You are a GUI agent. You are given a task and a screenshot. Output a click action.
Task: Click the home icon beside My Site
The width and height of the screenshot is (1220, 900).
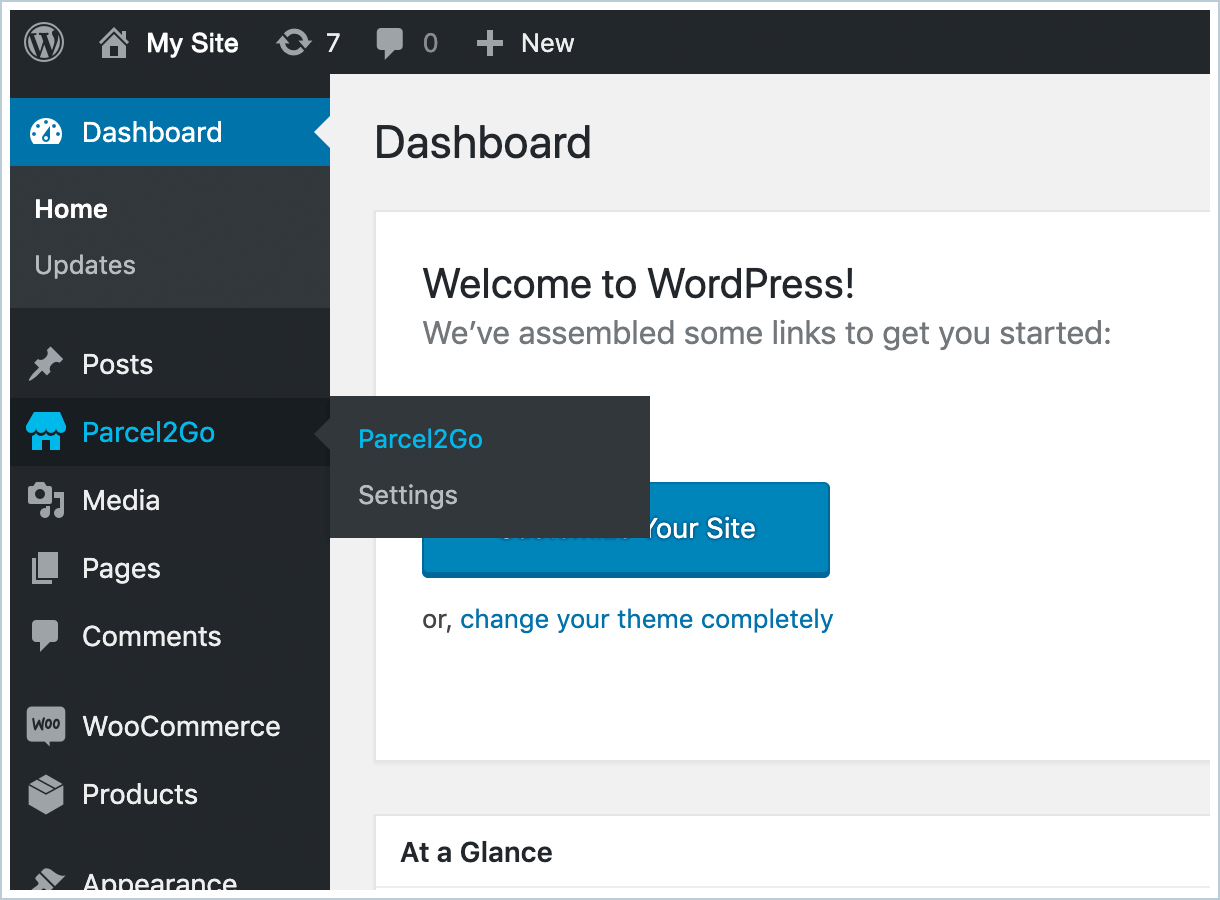(115, 43)
